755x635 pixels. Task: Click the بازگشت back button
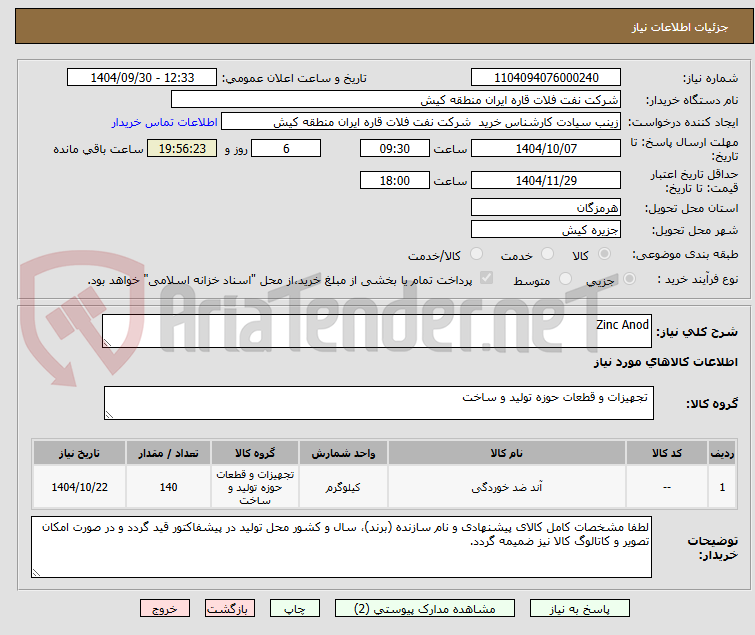point(230,609)
